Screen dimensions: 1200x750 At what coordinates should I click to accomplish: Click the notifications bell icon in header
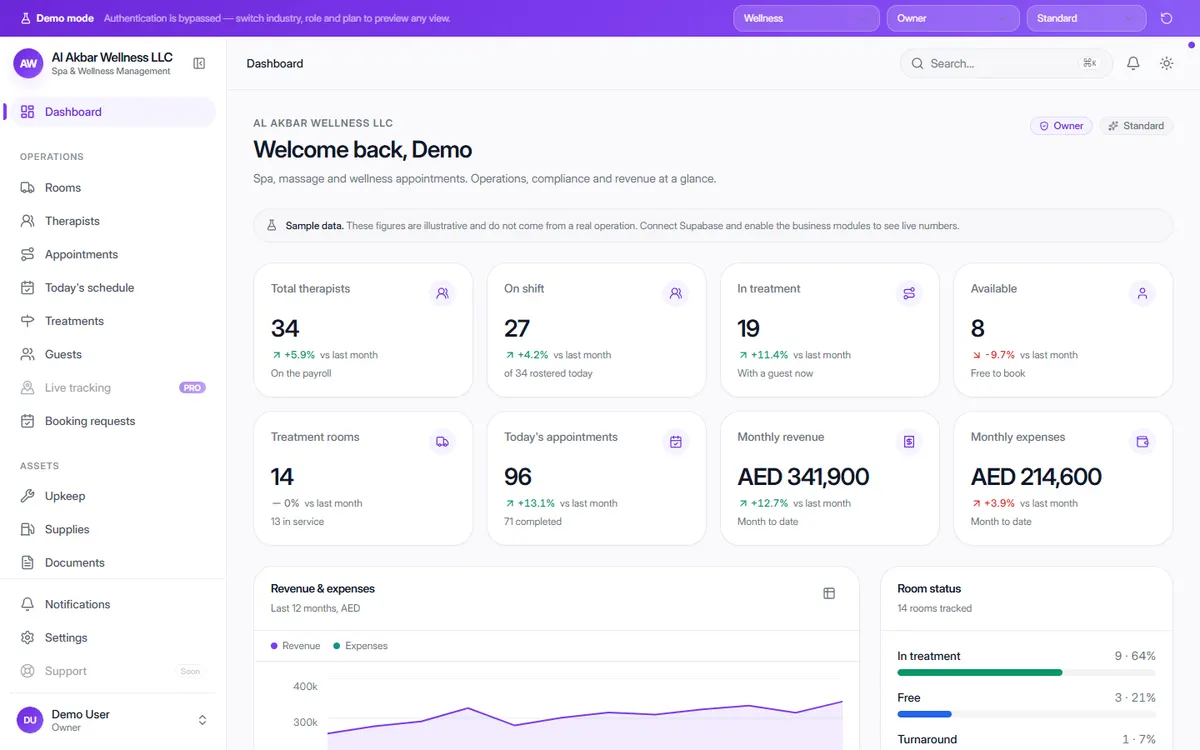1133,63
